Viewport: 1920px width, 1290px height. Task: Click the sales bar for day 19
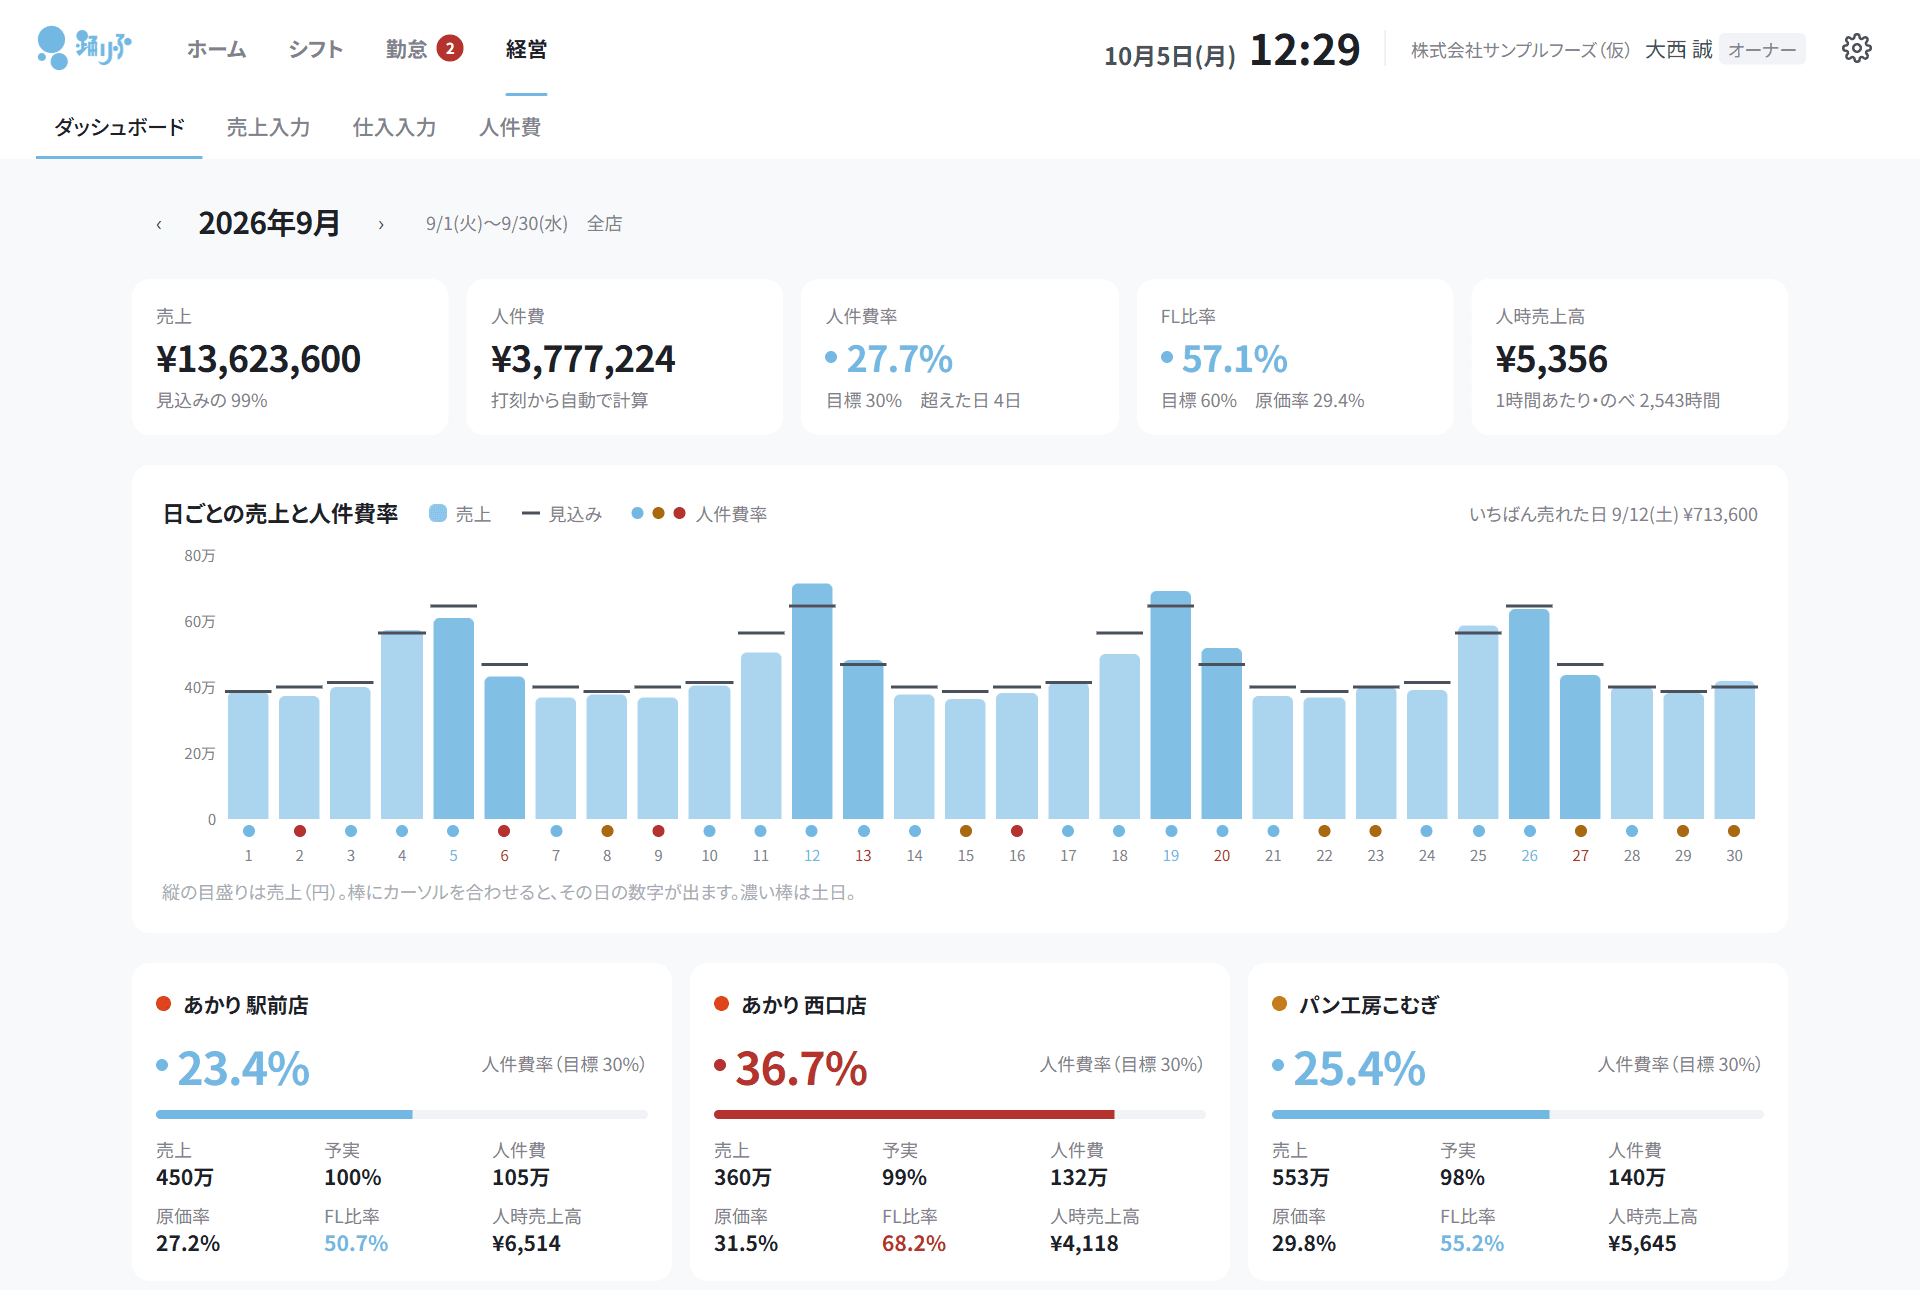(x=1171, y=705)
